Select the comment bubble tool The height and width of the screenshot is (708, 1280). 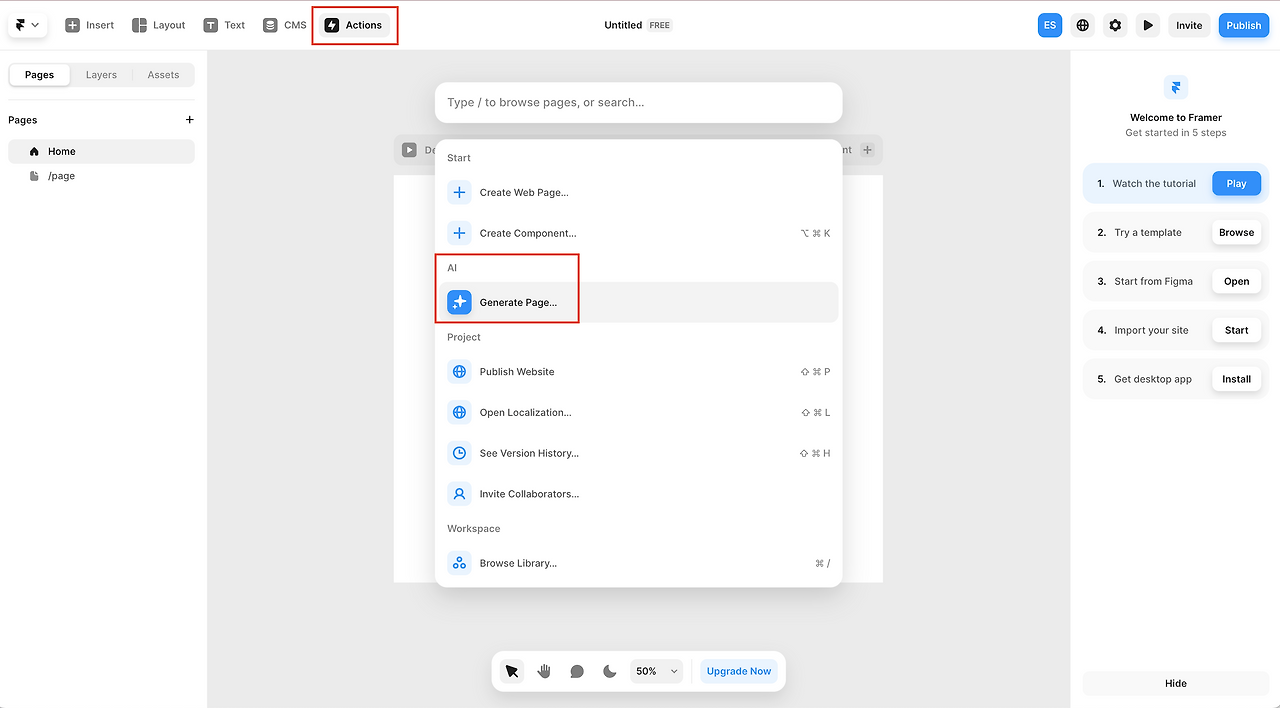pos(577,671)
